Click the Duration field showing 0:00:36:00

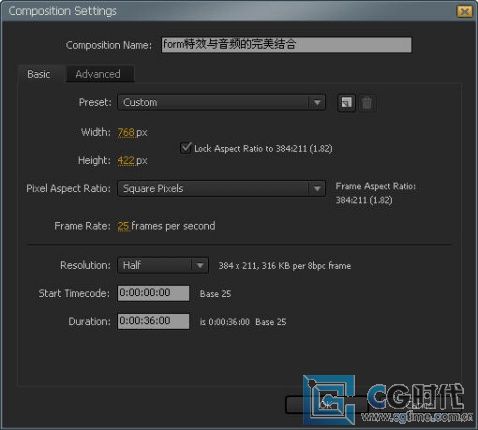click(153, 321)
